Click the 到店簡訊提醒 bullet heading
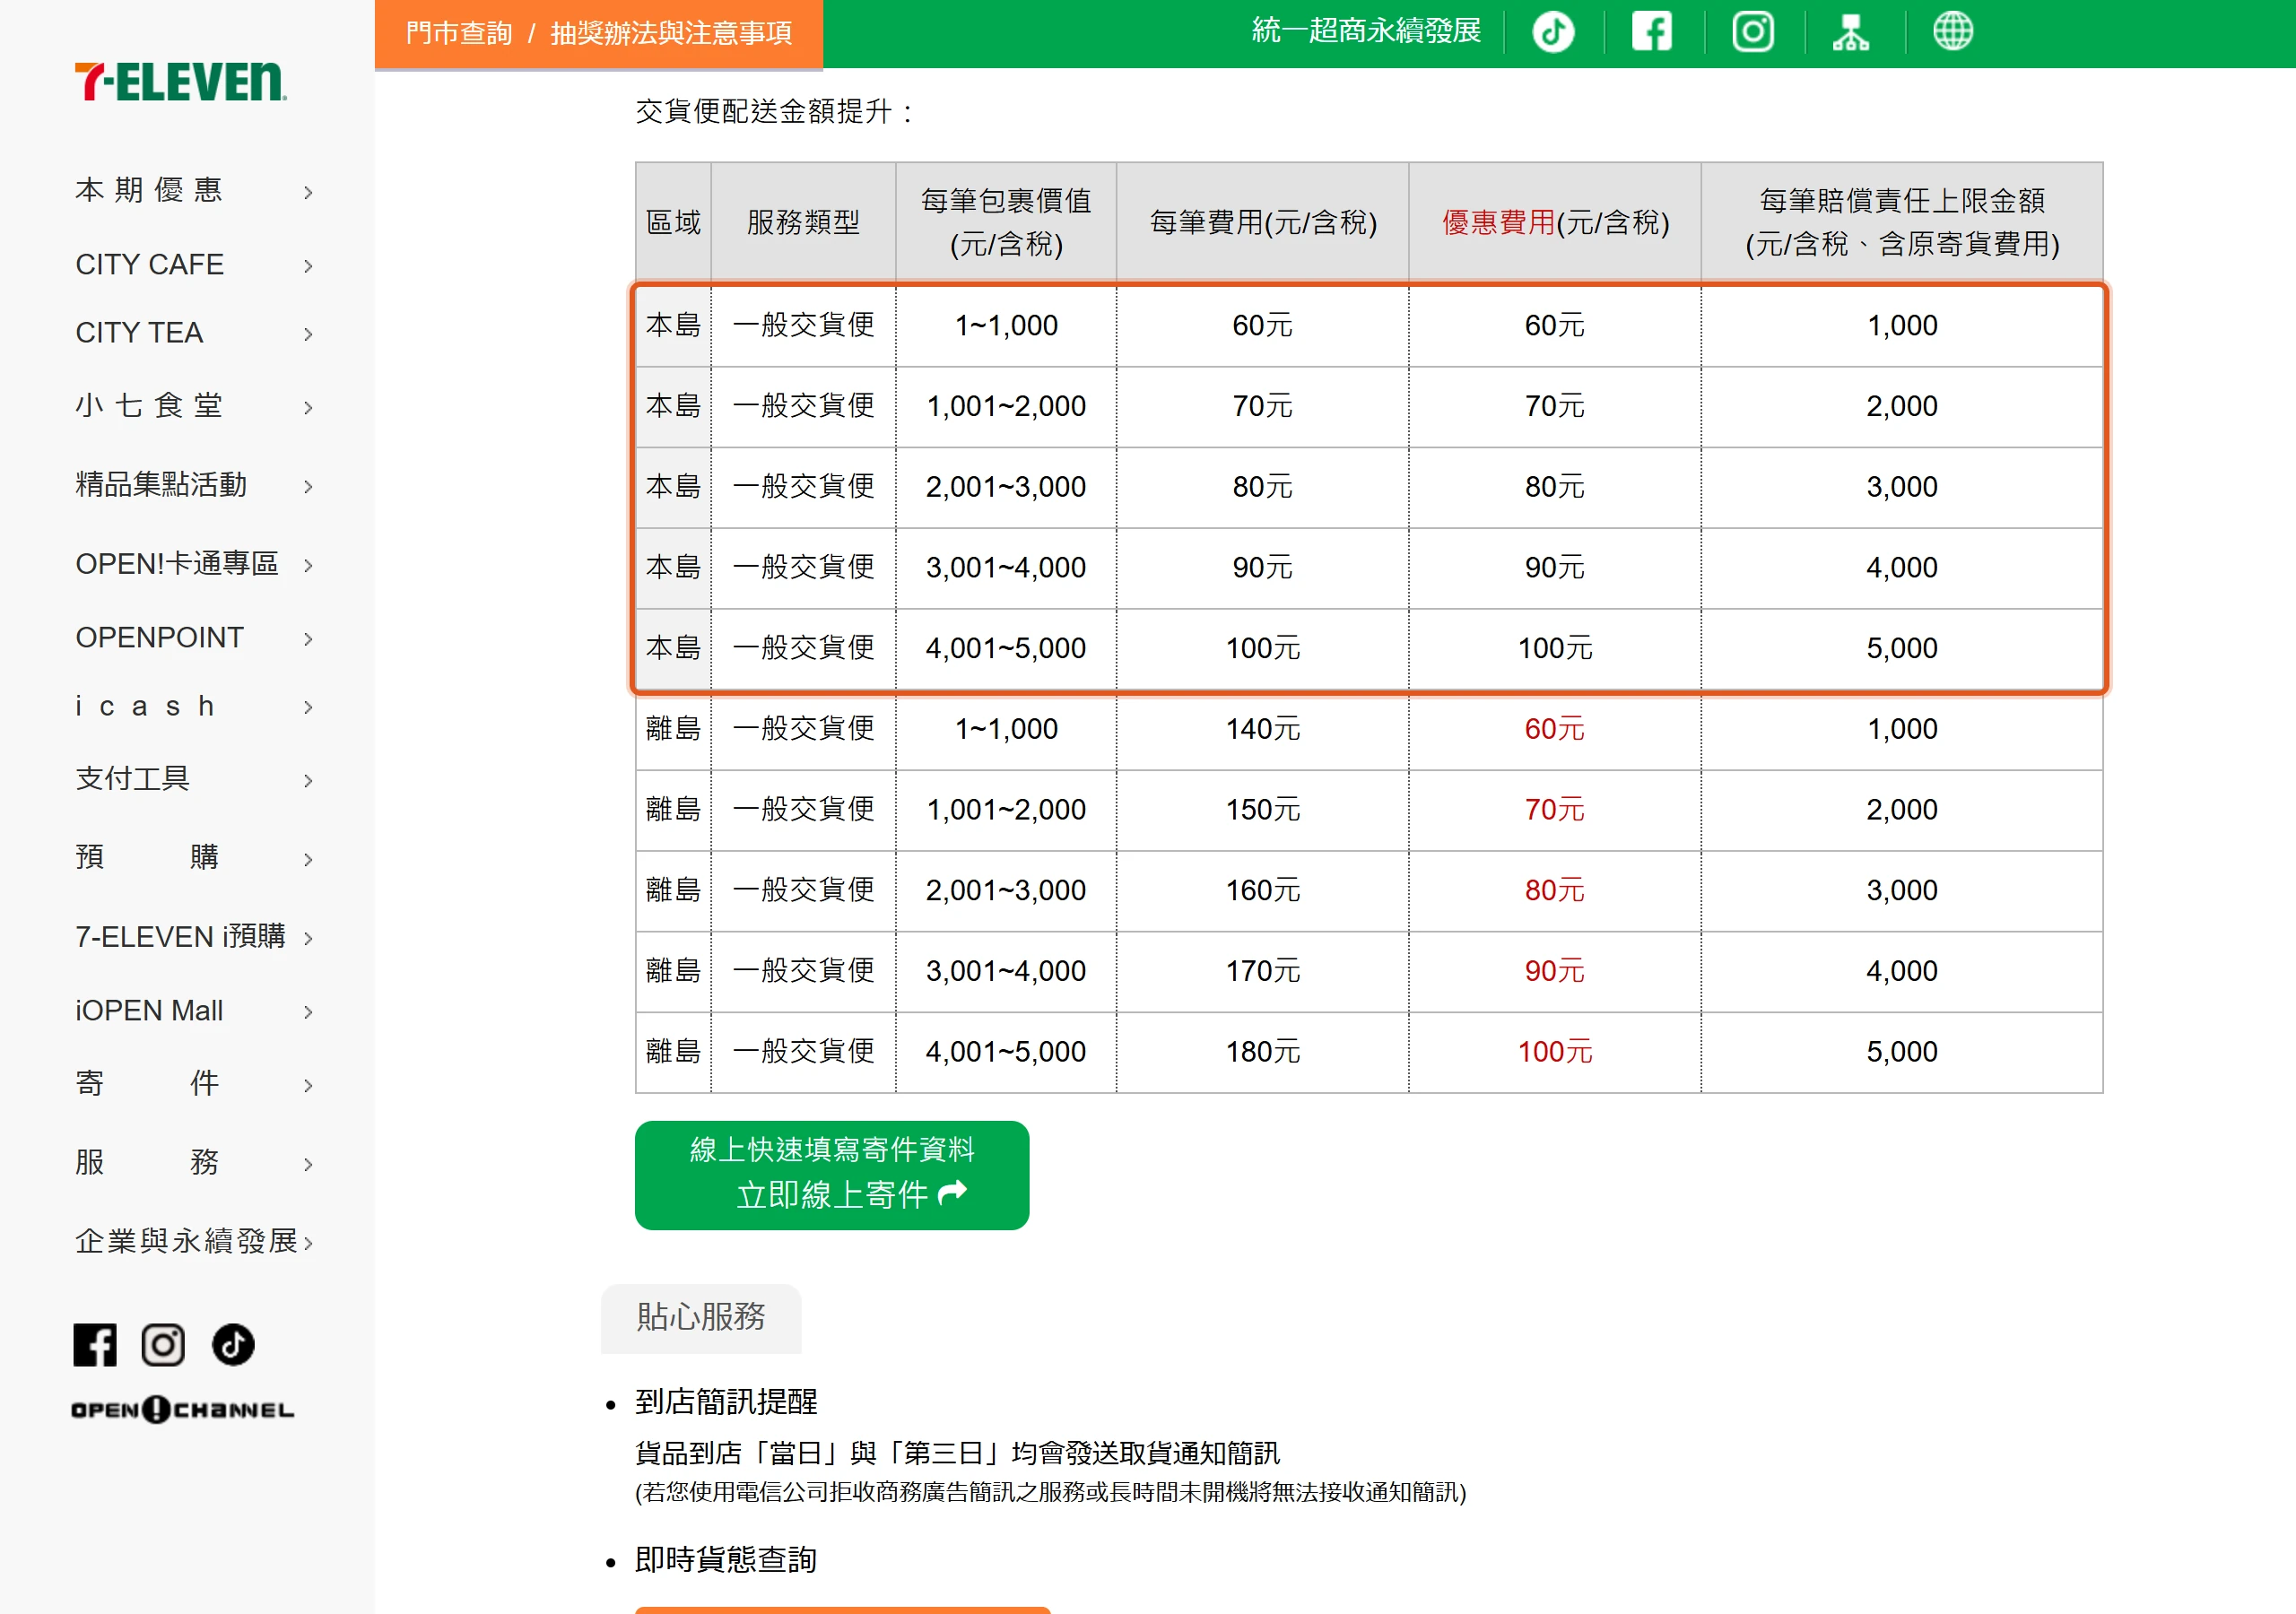Screen dimensions: 2296x1614 [x=726, y=1402]
